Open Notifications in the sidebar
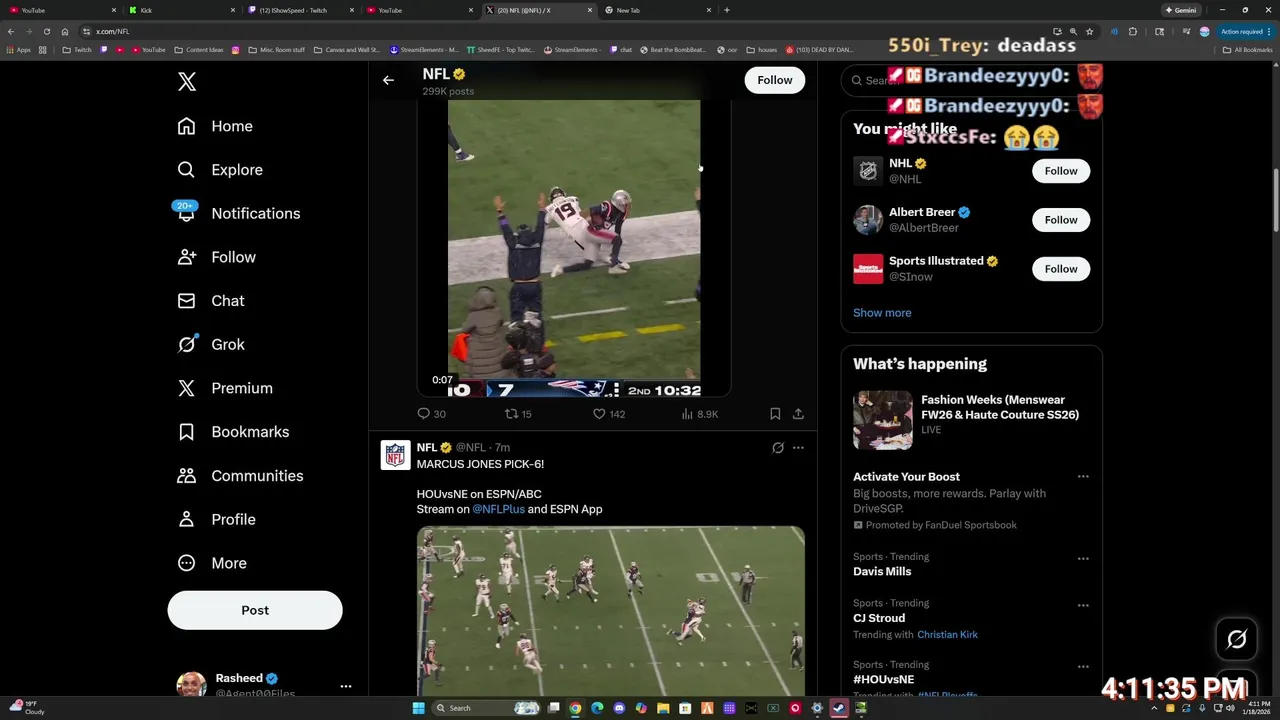Viewport: 1280px width, 720px height. (238, 213)
